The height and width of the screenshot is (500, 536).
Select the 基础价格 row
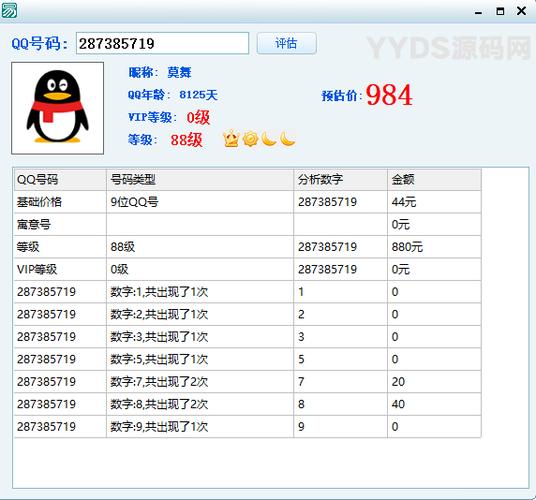point(247,202)
